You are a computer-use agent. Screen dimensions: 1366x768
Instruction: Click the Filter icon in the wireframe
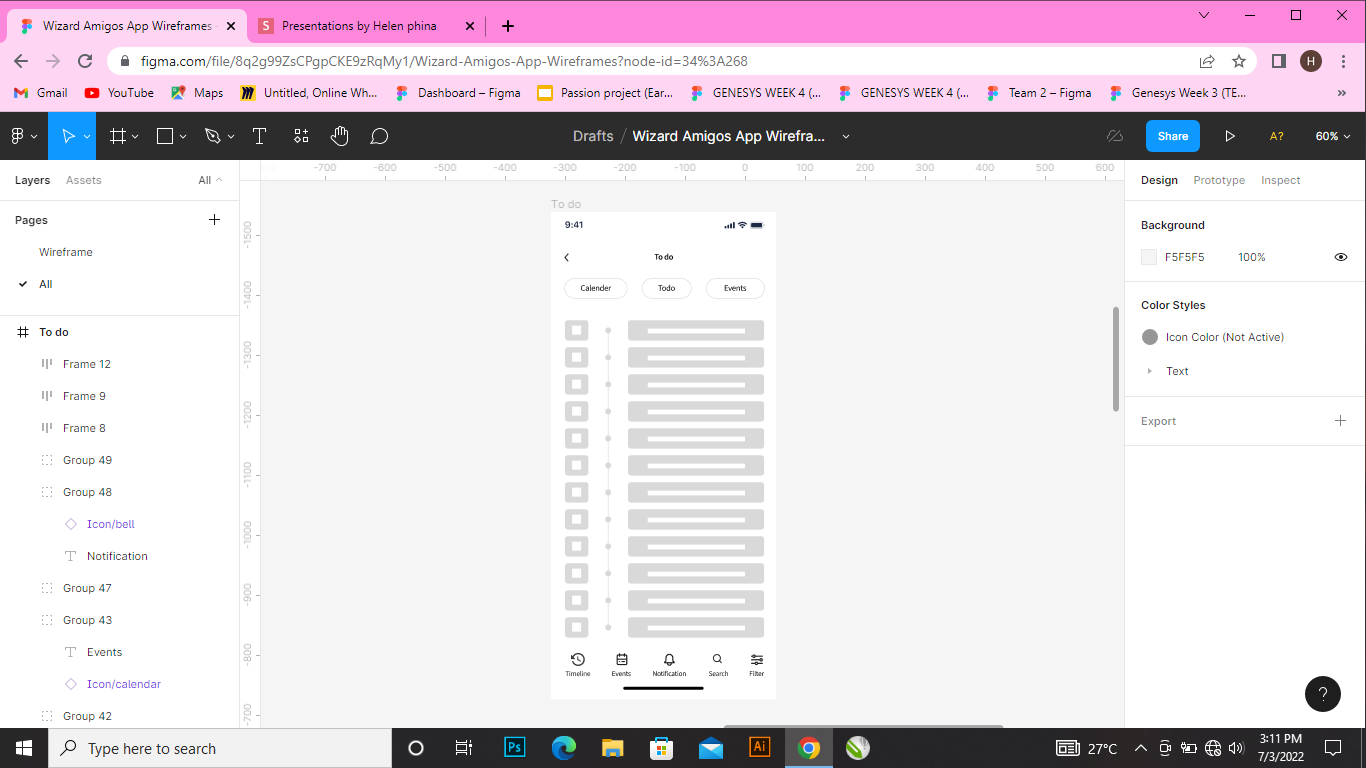757,659
